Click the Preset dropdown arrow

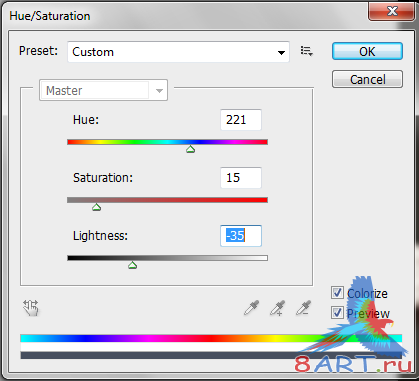pos(281,52)
